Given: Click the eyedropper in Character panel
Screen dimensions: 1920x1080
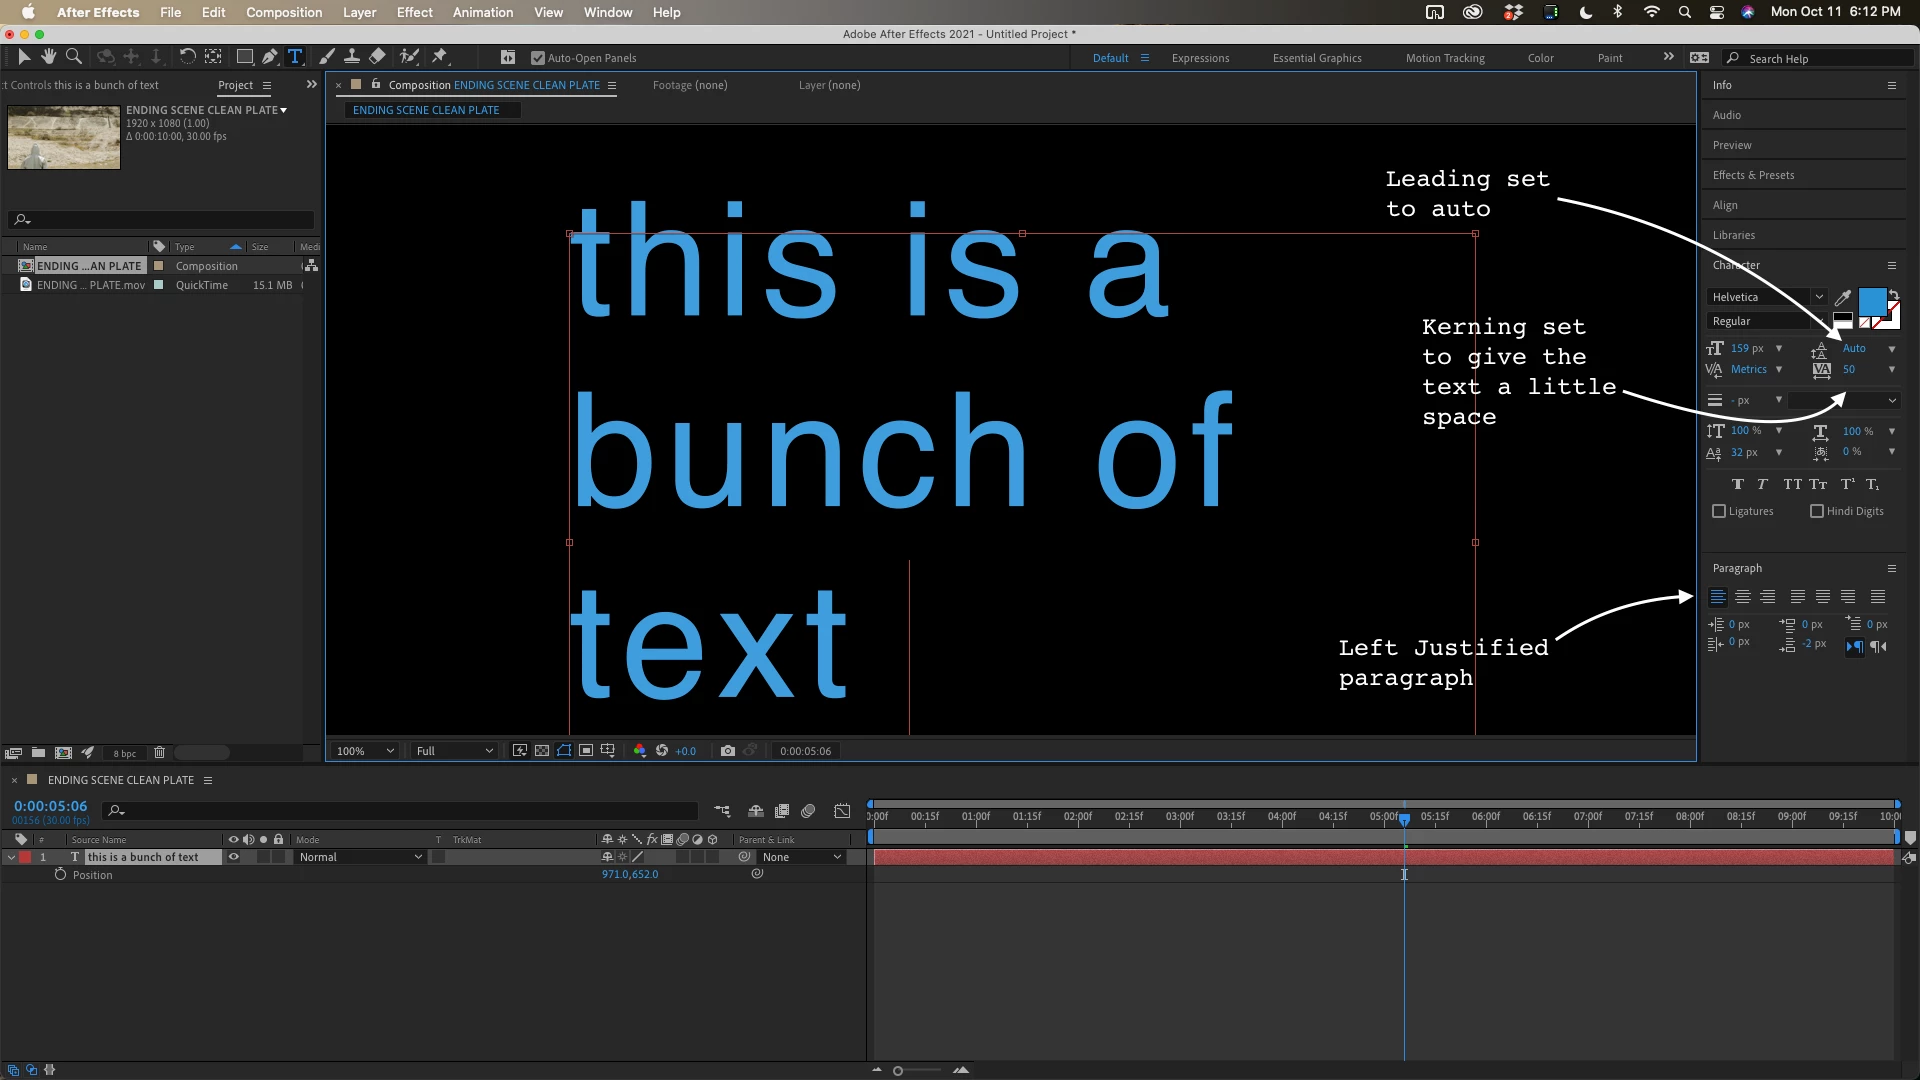Looking at the screenshot, I should (1842, 297).
